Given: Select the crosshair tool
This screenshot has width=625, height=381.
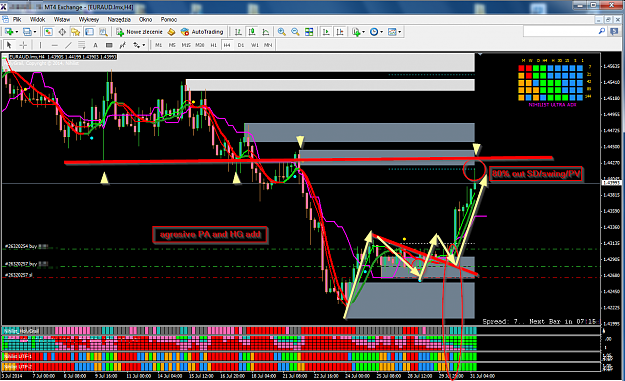Looking at the screenshot, I should coord(23,45).
